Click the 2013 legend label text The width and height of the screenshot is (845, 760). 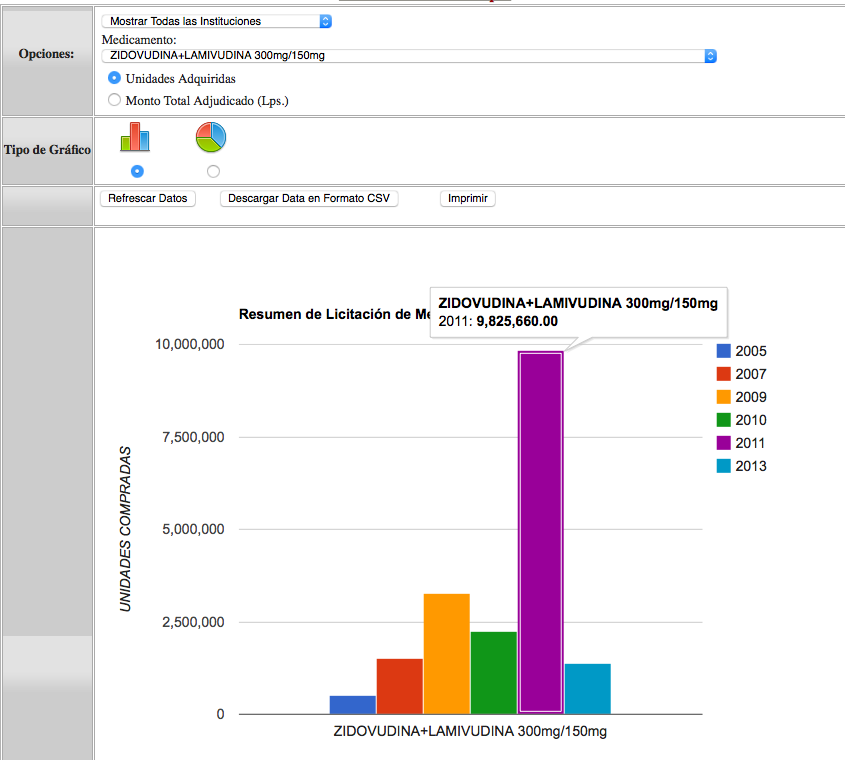(x=751, y=466)
